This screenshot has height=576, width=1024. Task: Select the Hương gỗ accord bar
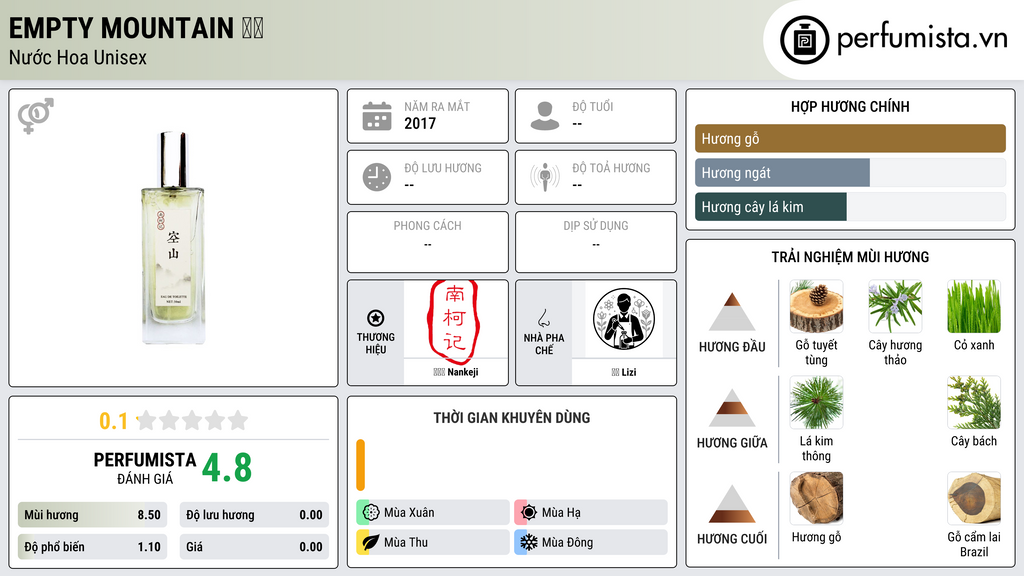850,138
